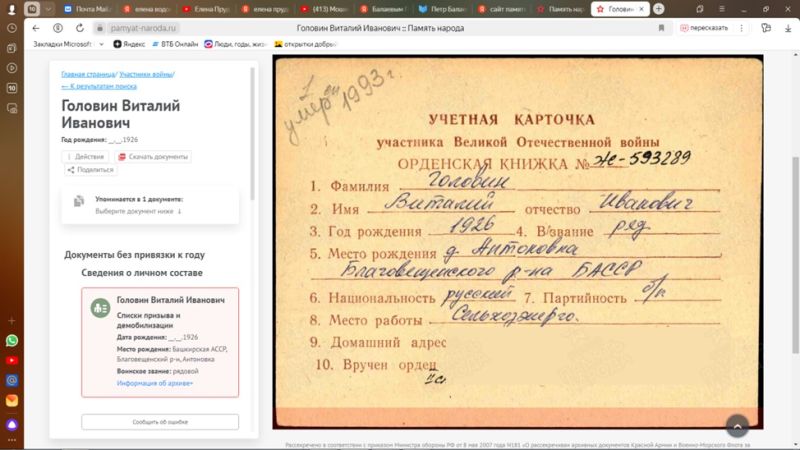The height and width of the screenshot is (450, 800).
Task: Click the scanned учетная карточка image
Action: click(518, 242)
